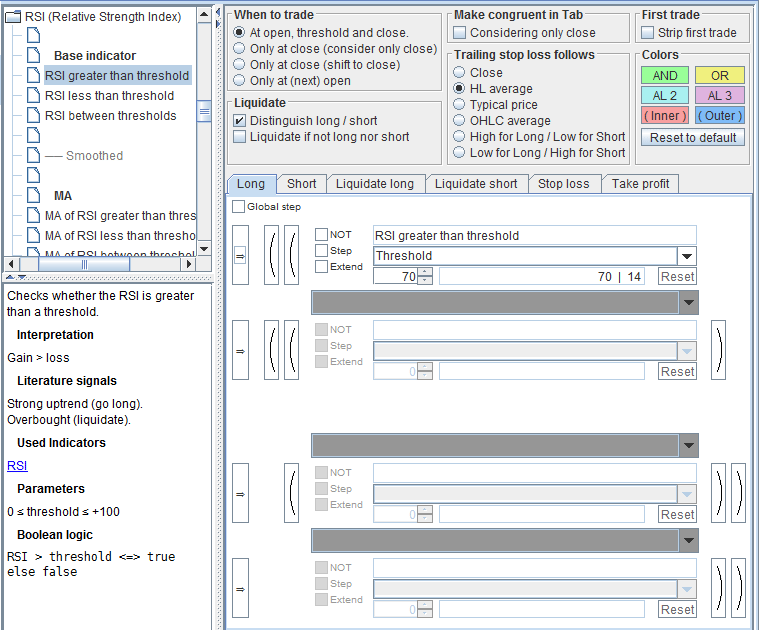
Task: Click the red '( Inner )' color swatch
Action: (x=665, y=116)
